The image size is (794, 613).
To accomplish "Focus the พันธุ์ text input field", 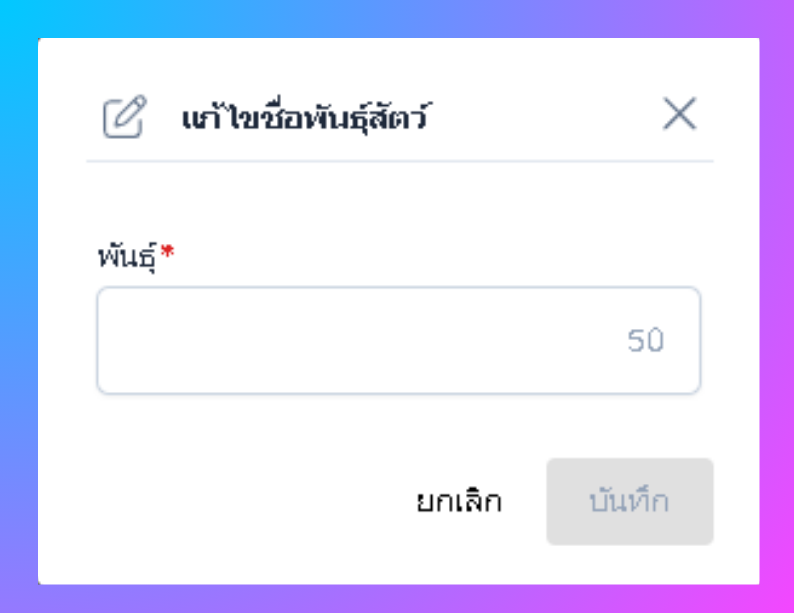I will click(360, 341).
